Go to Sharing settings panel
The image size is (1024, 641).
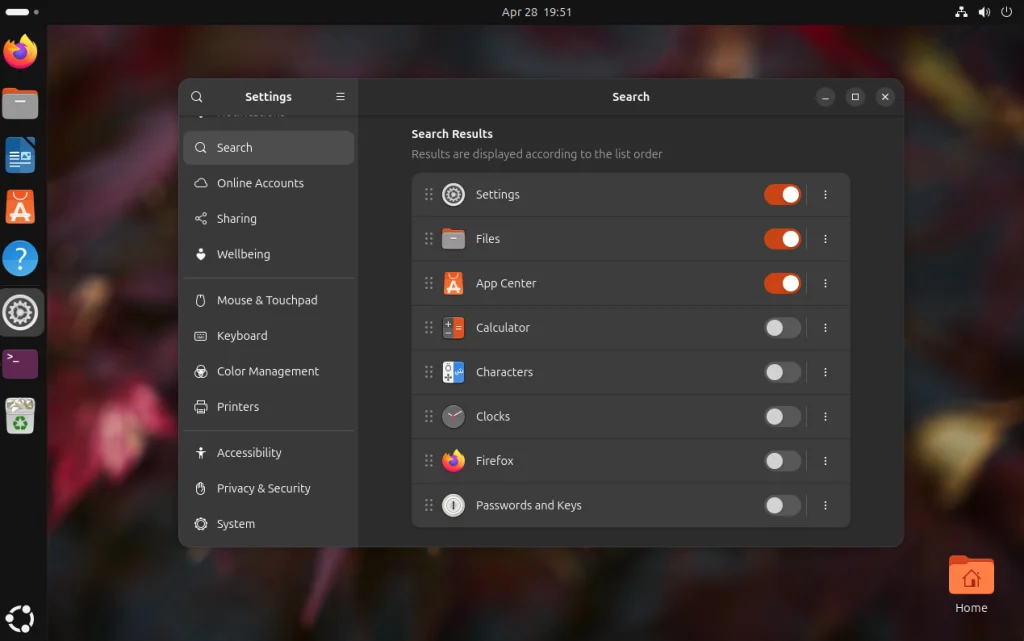coord(268,219)
